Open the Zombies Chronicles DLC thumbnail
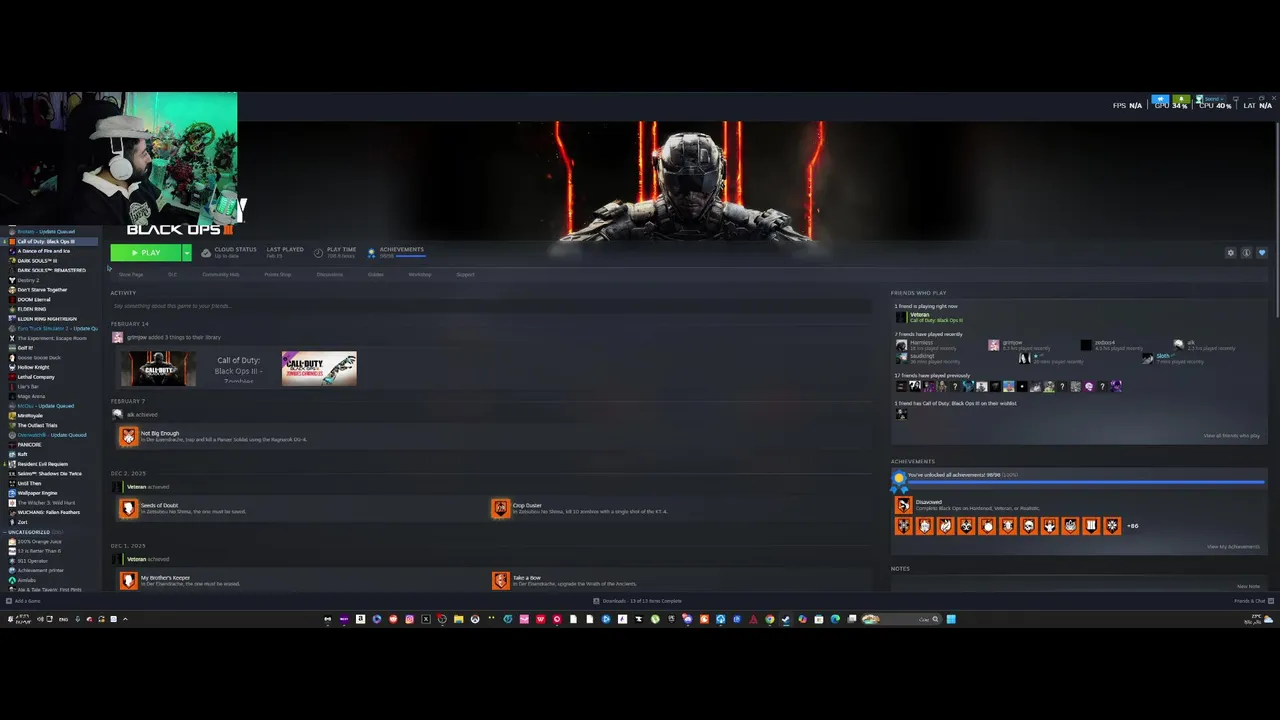 319,369
